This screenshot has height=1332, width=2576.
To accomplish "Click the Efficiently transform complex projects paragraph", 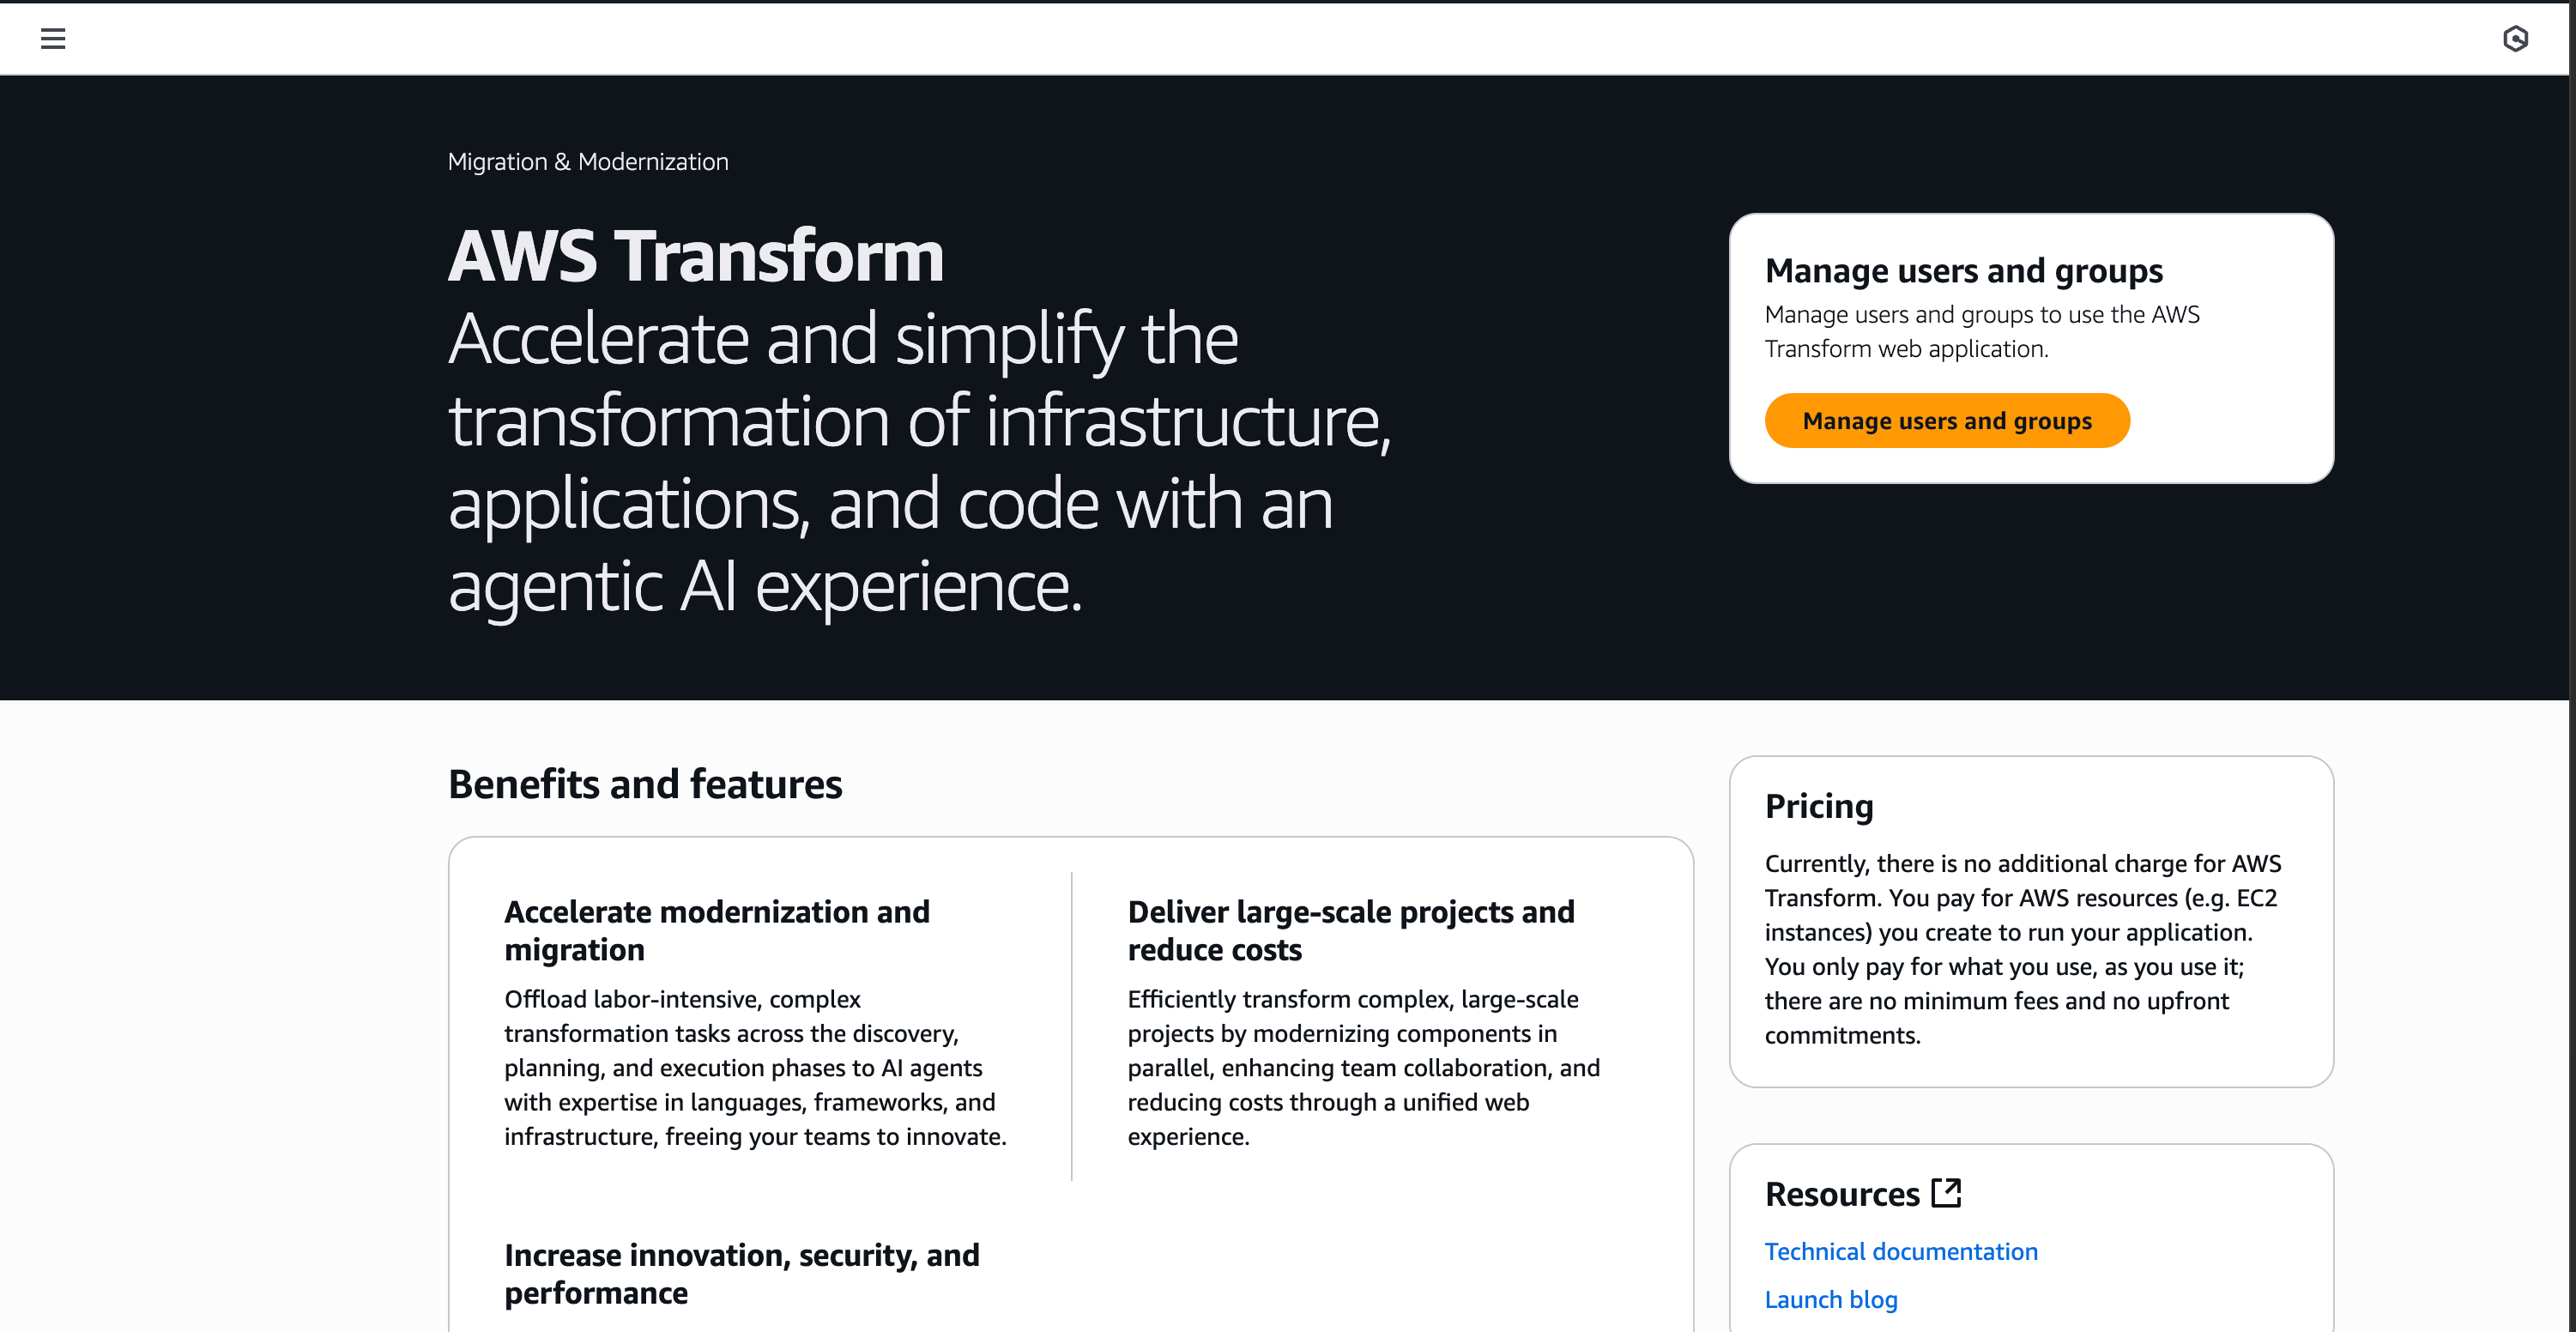I will tap(1363, 1067).
